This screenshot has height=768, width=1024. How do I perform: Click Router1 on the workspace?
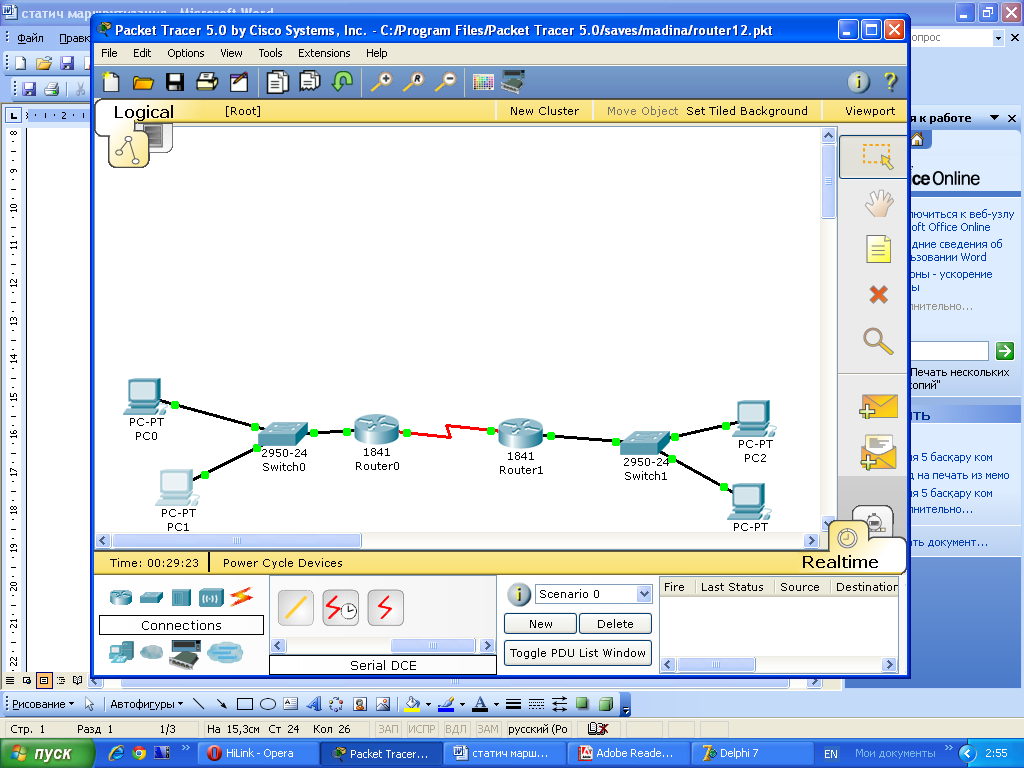[x=520, y=434]
